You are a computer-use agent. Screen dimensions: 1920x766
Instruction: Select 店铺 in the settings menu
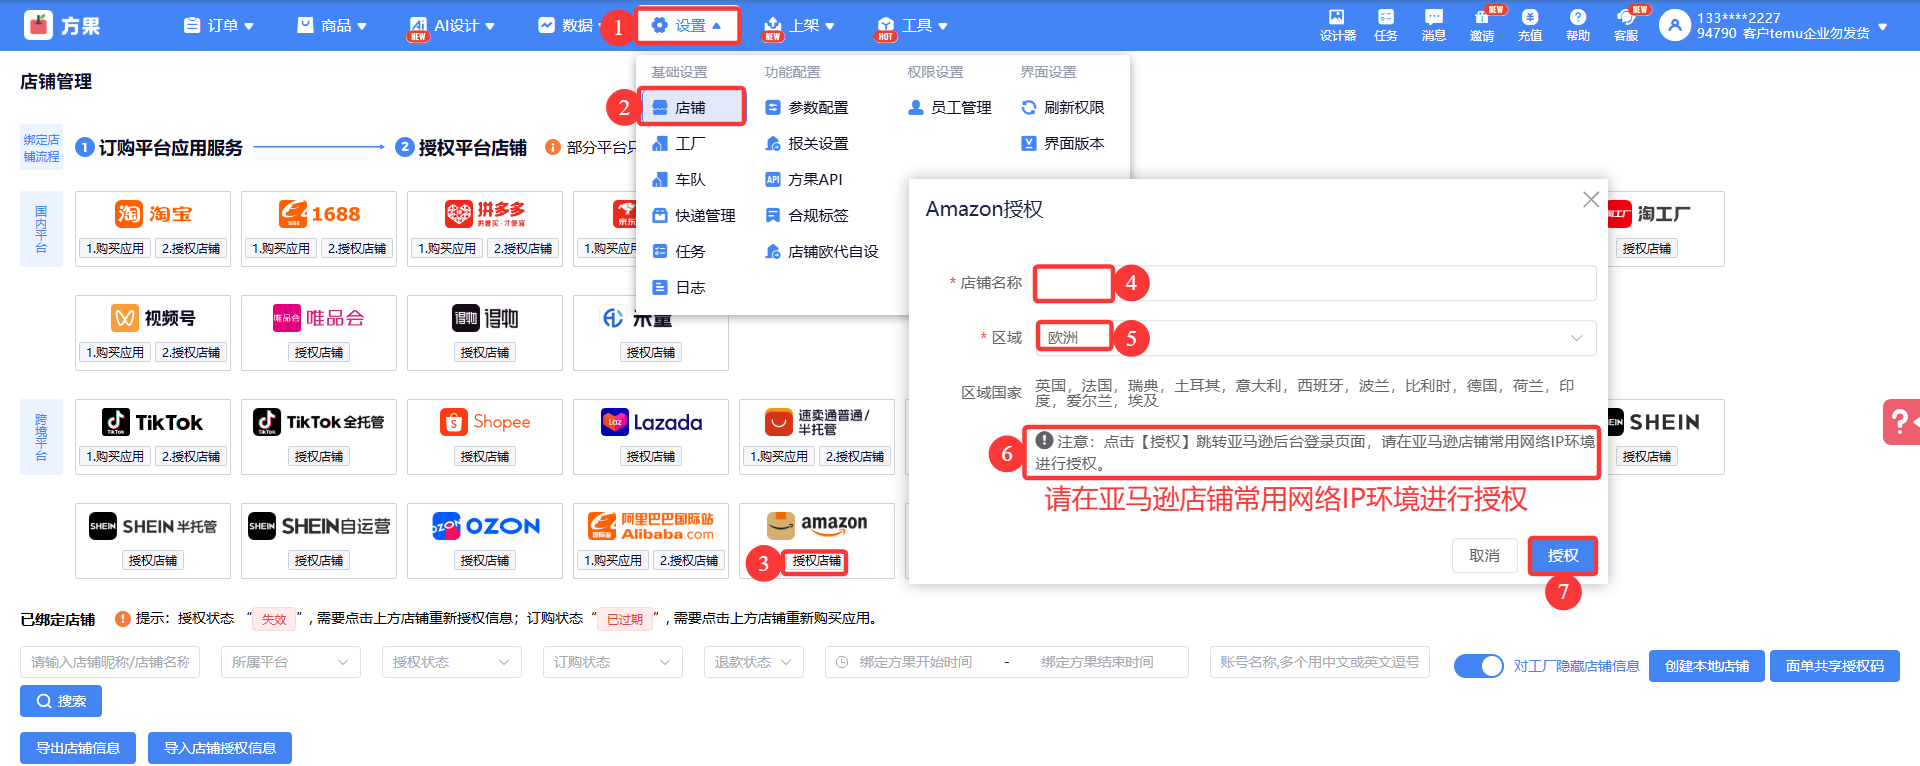tap(691, 107)
